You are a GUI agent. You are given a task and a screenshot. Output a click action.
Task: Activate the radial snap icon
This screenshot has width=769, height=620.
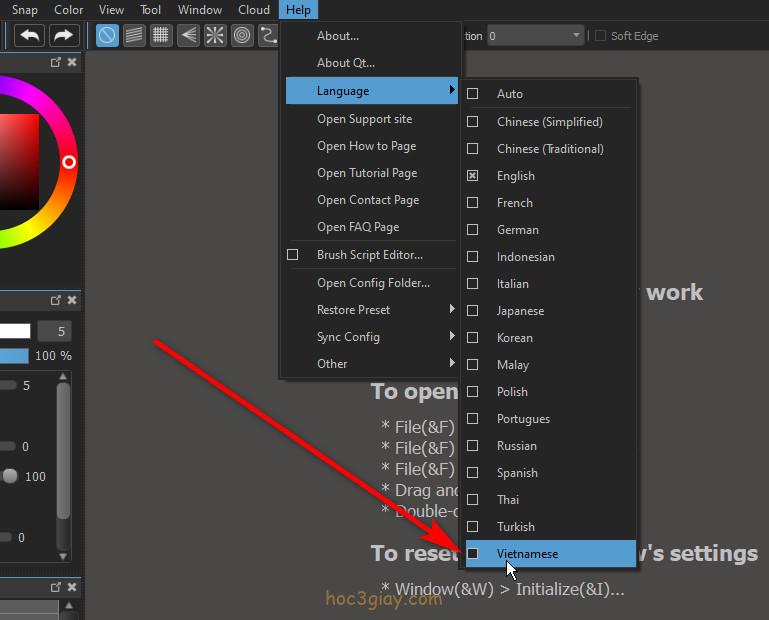click(x=215, y=36)
